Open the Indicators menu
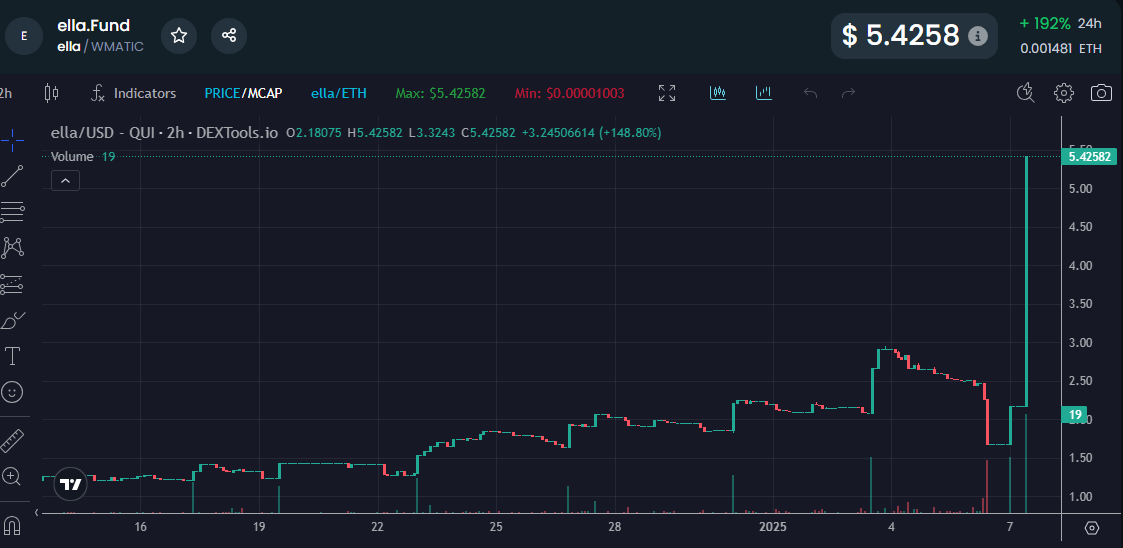Viewport: 1123px width, 548px height. 134,93
